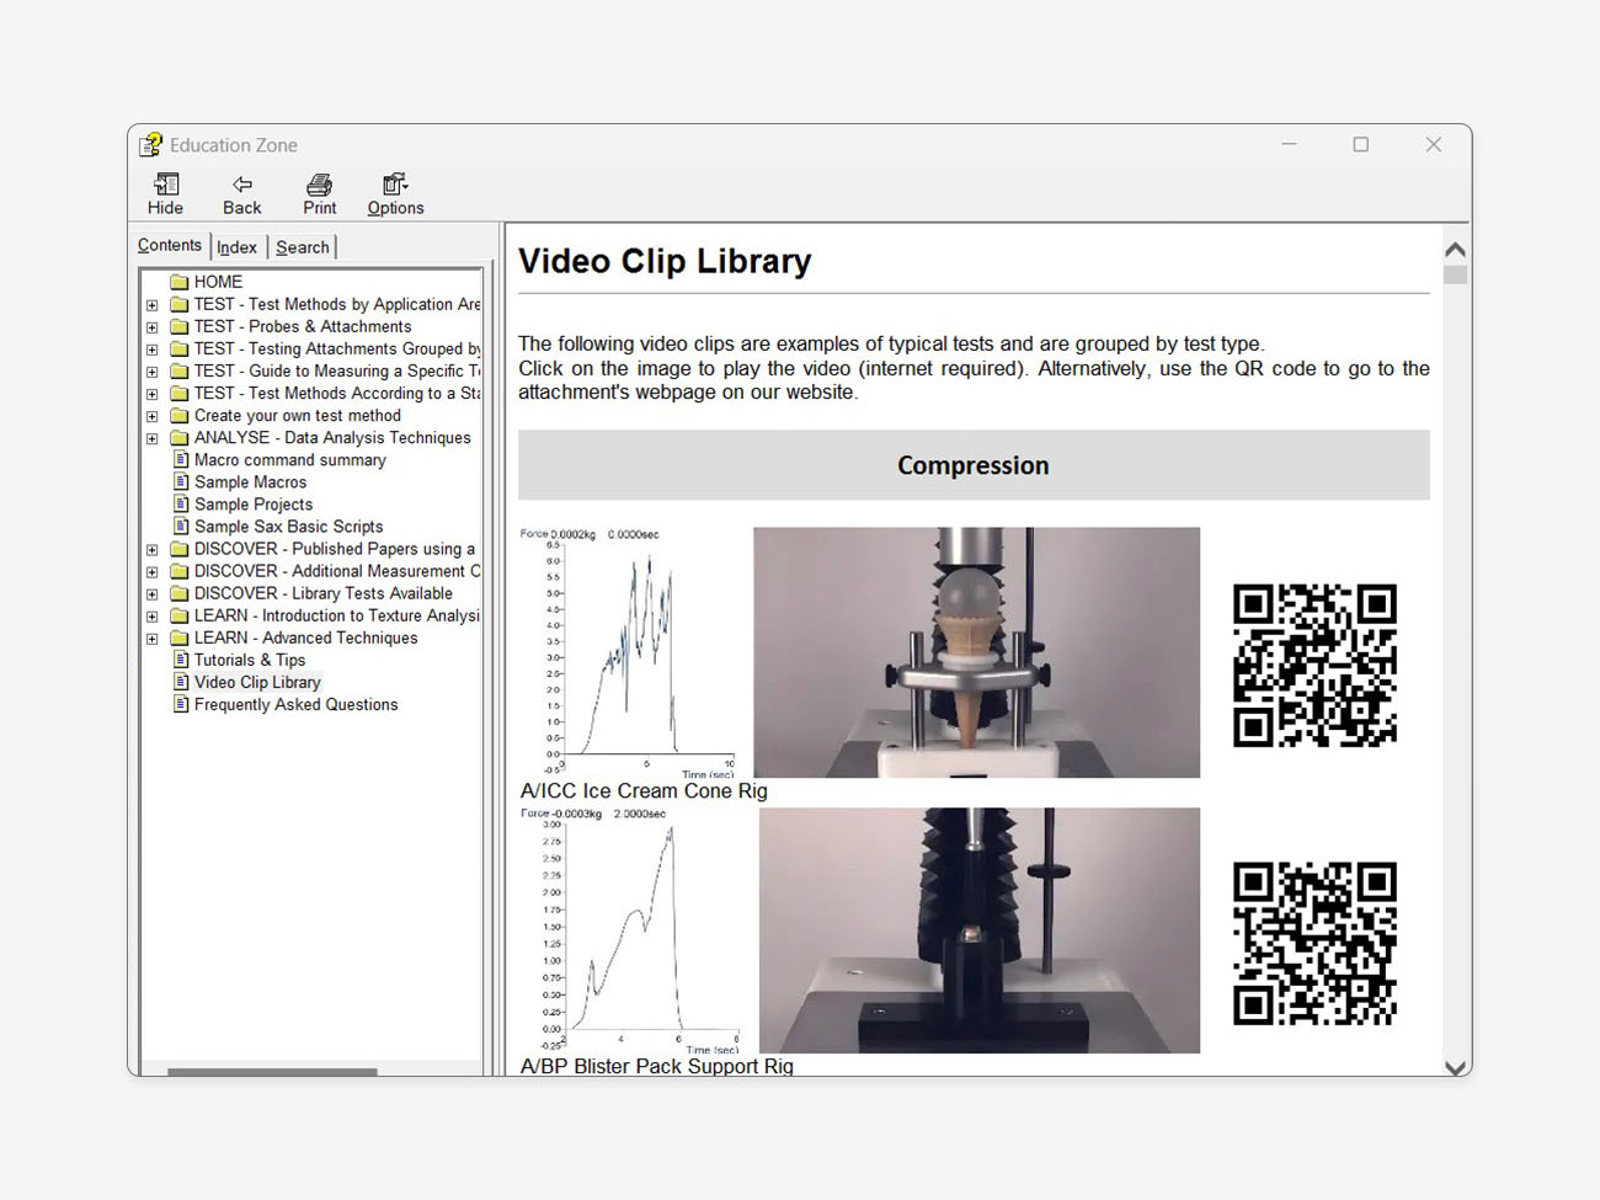Screen dimensions: 1600x1200
Task: Switch to the Contents tab
Action: (169, 245)
